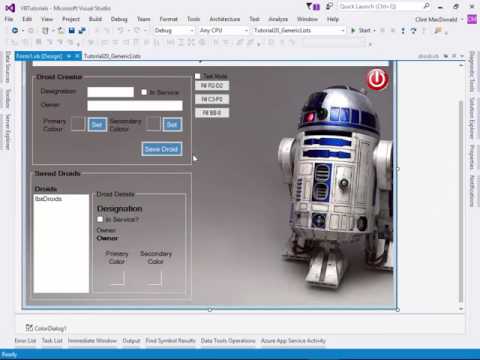The width and height of the screenshot is (480, 360).
Task: Open the Debug configuration dropdown
Action: pos(173,30)
